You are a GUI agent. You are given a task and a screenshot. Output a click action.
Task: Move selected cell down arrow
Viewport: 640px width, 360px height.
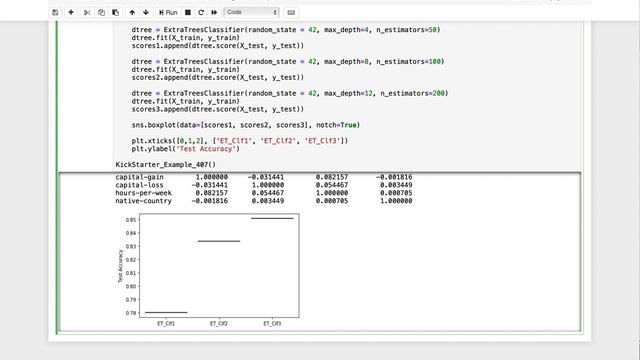point(146,13)
